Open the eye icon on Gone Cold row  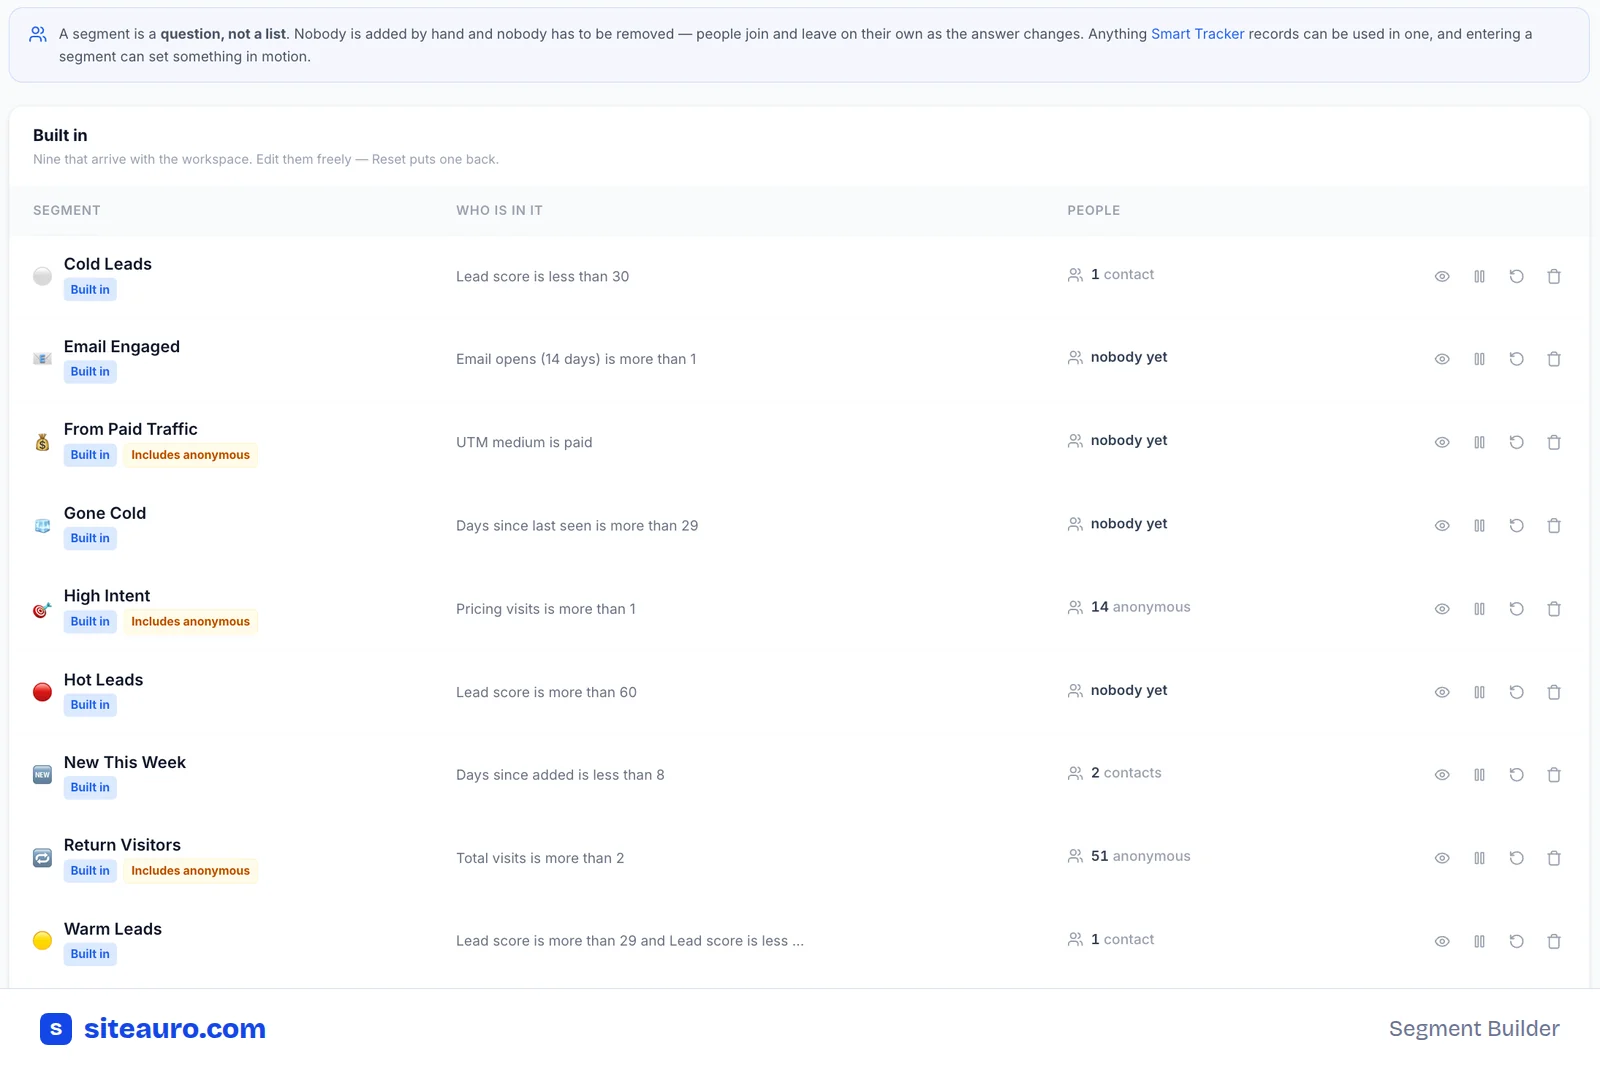(x=1442, y=525)
